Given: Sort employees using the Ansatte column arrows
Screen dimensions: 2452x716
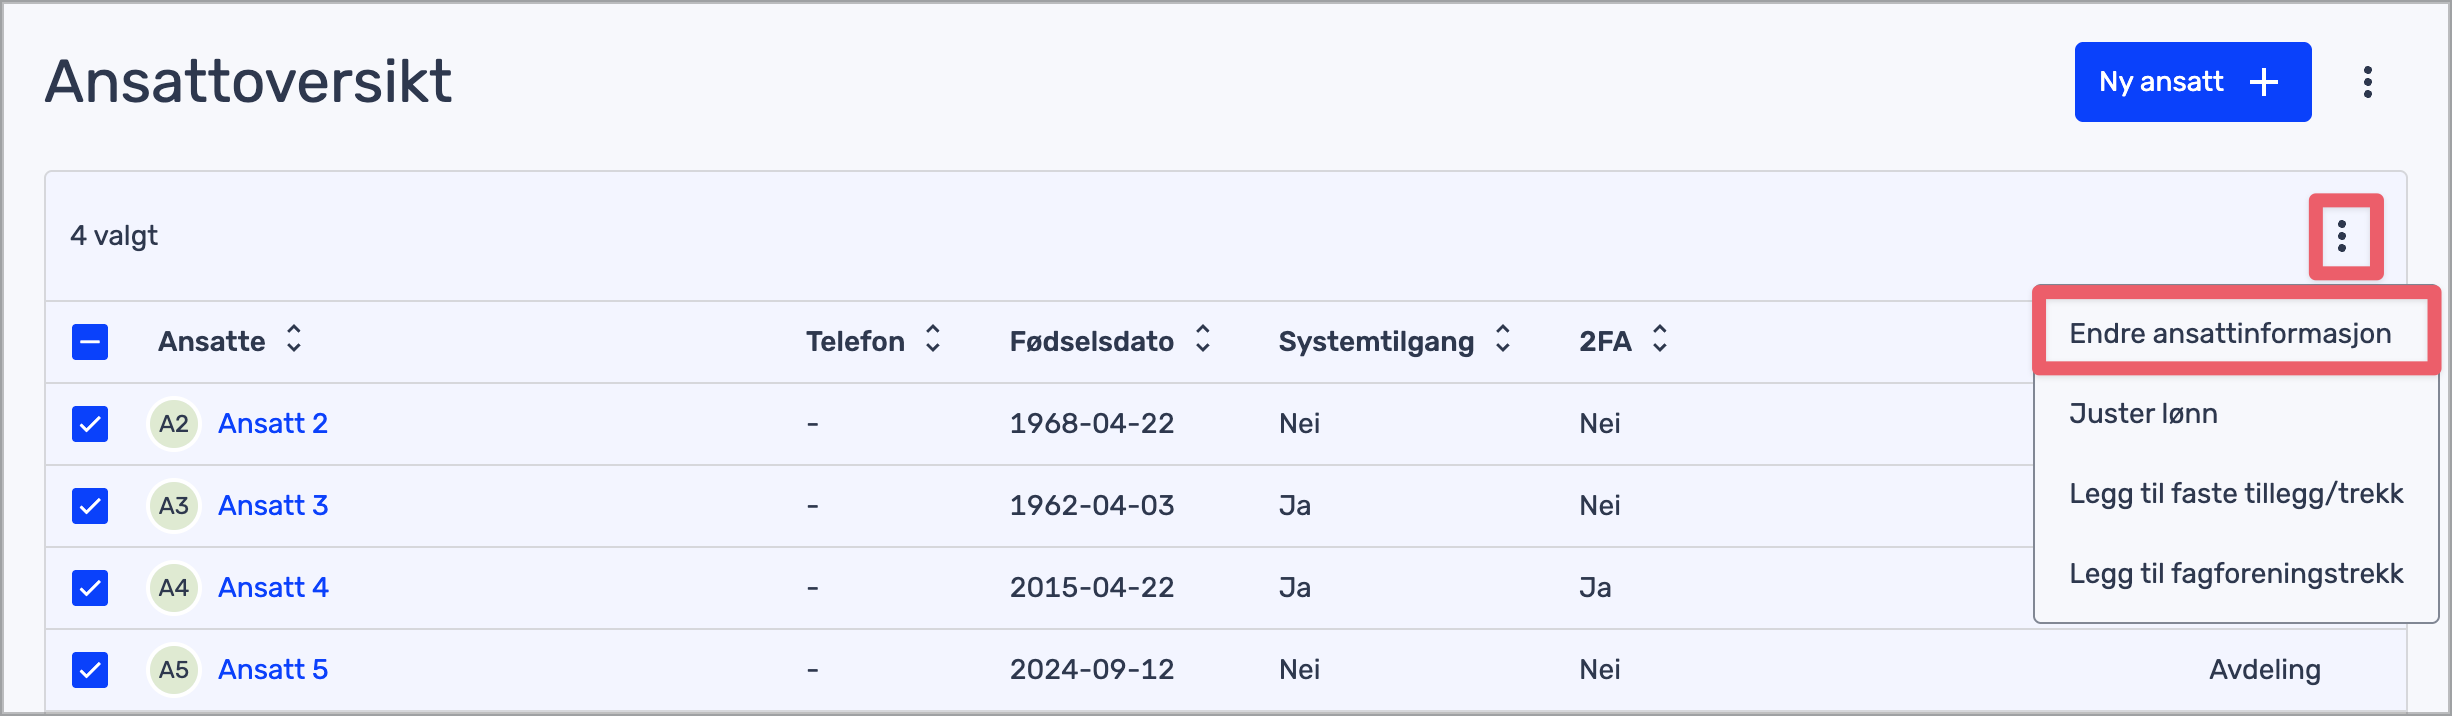Looking at the screenshot, I should pos(294,341).
